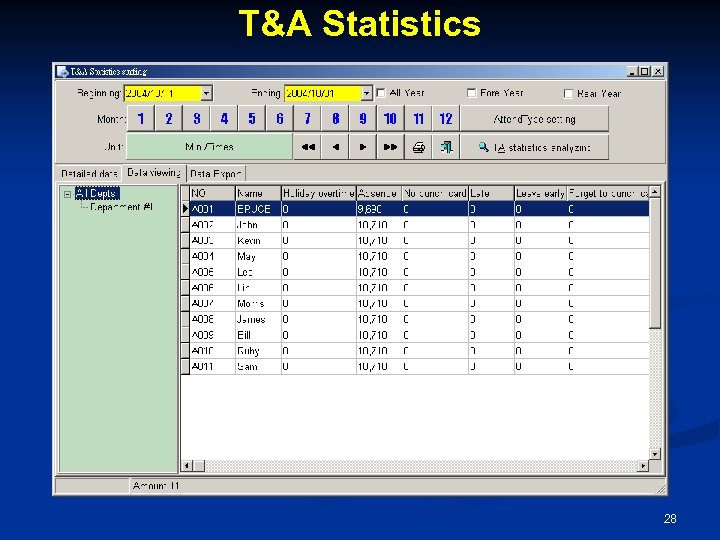Image resolution: width=720 pixels, height=540 pixels.
Task: Maximize the T&A Statistics setting window
Action: 645,72
